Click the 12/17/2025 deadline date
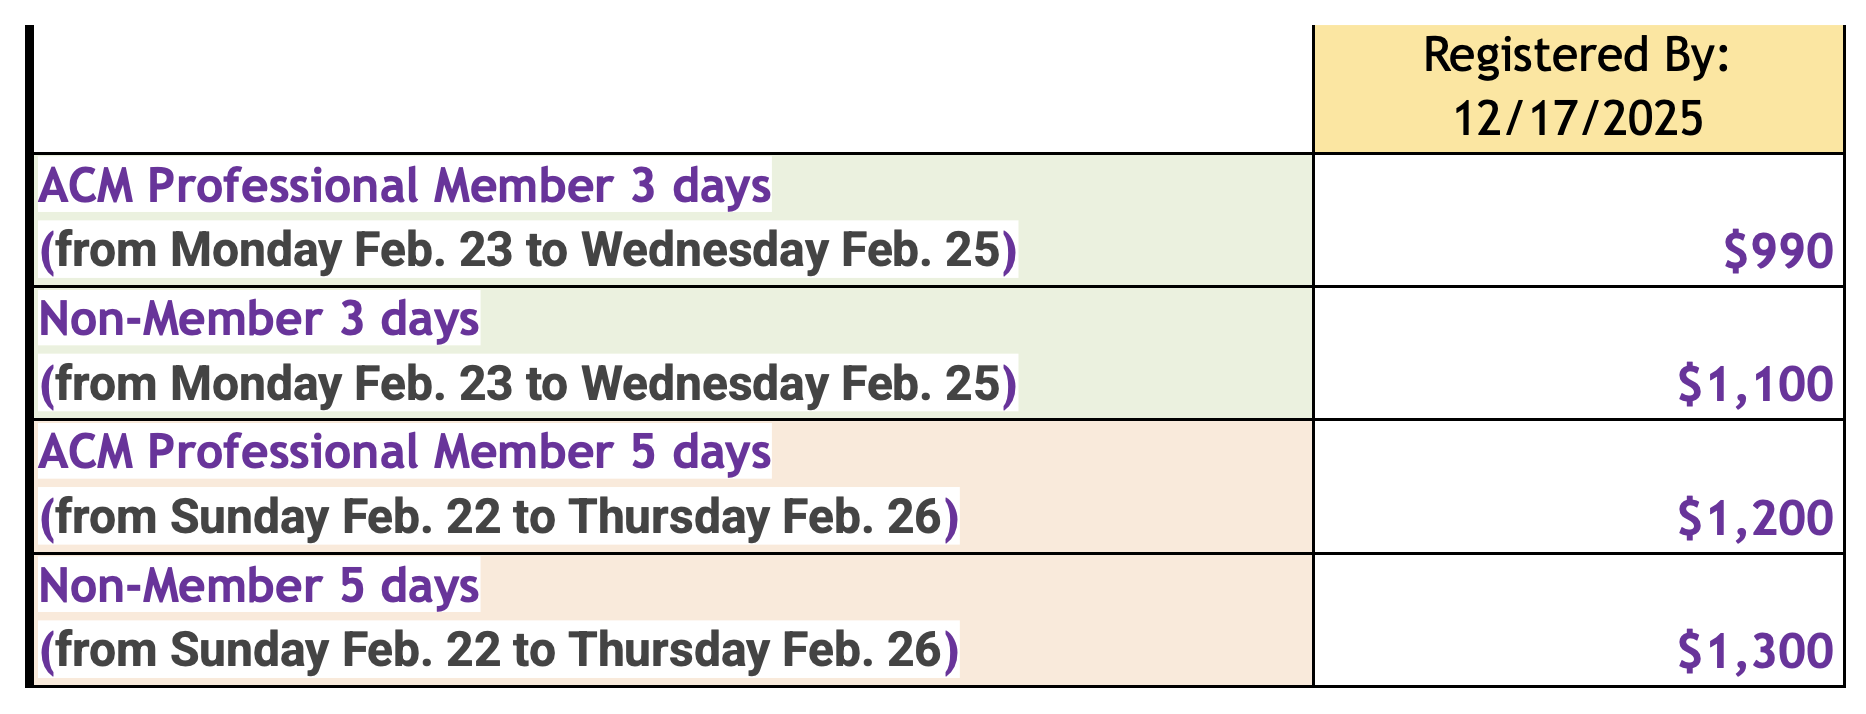Image resolution: width=1866 pixels, height=714 pixels. [1577, 118]
